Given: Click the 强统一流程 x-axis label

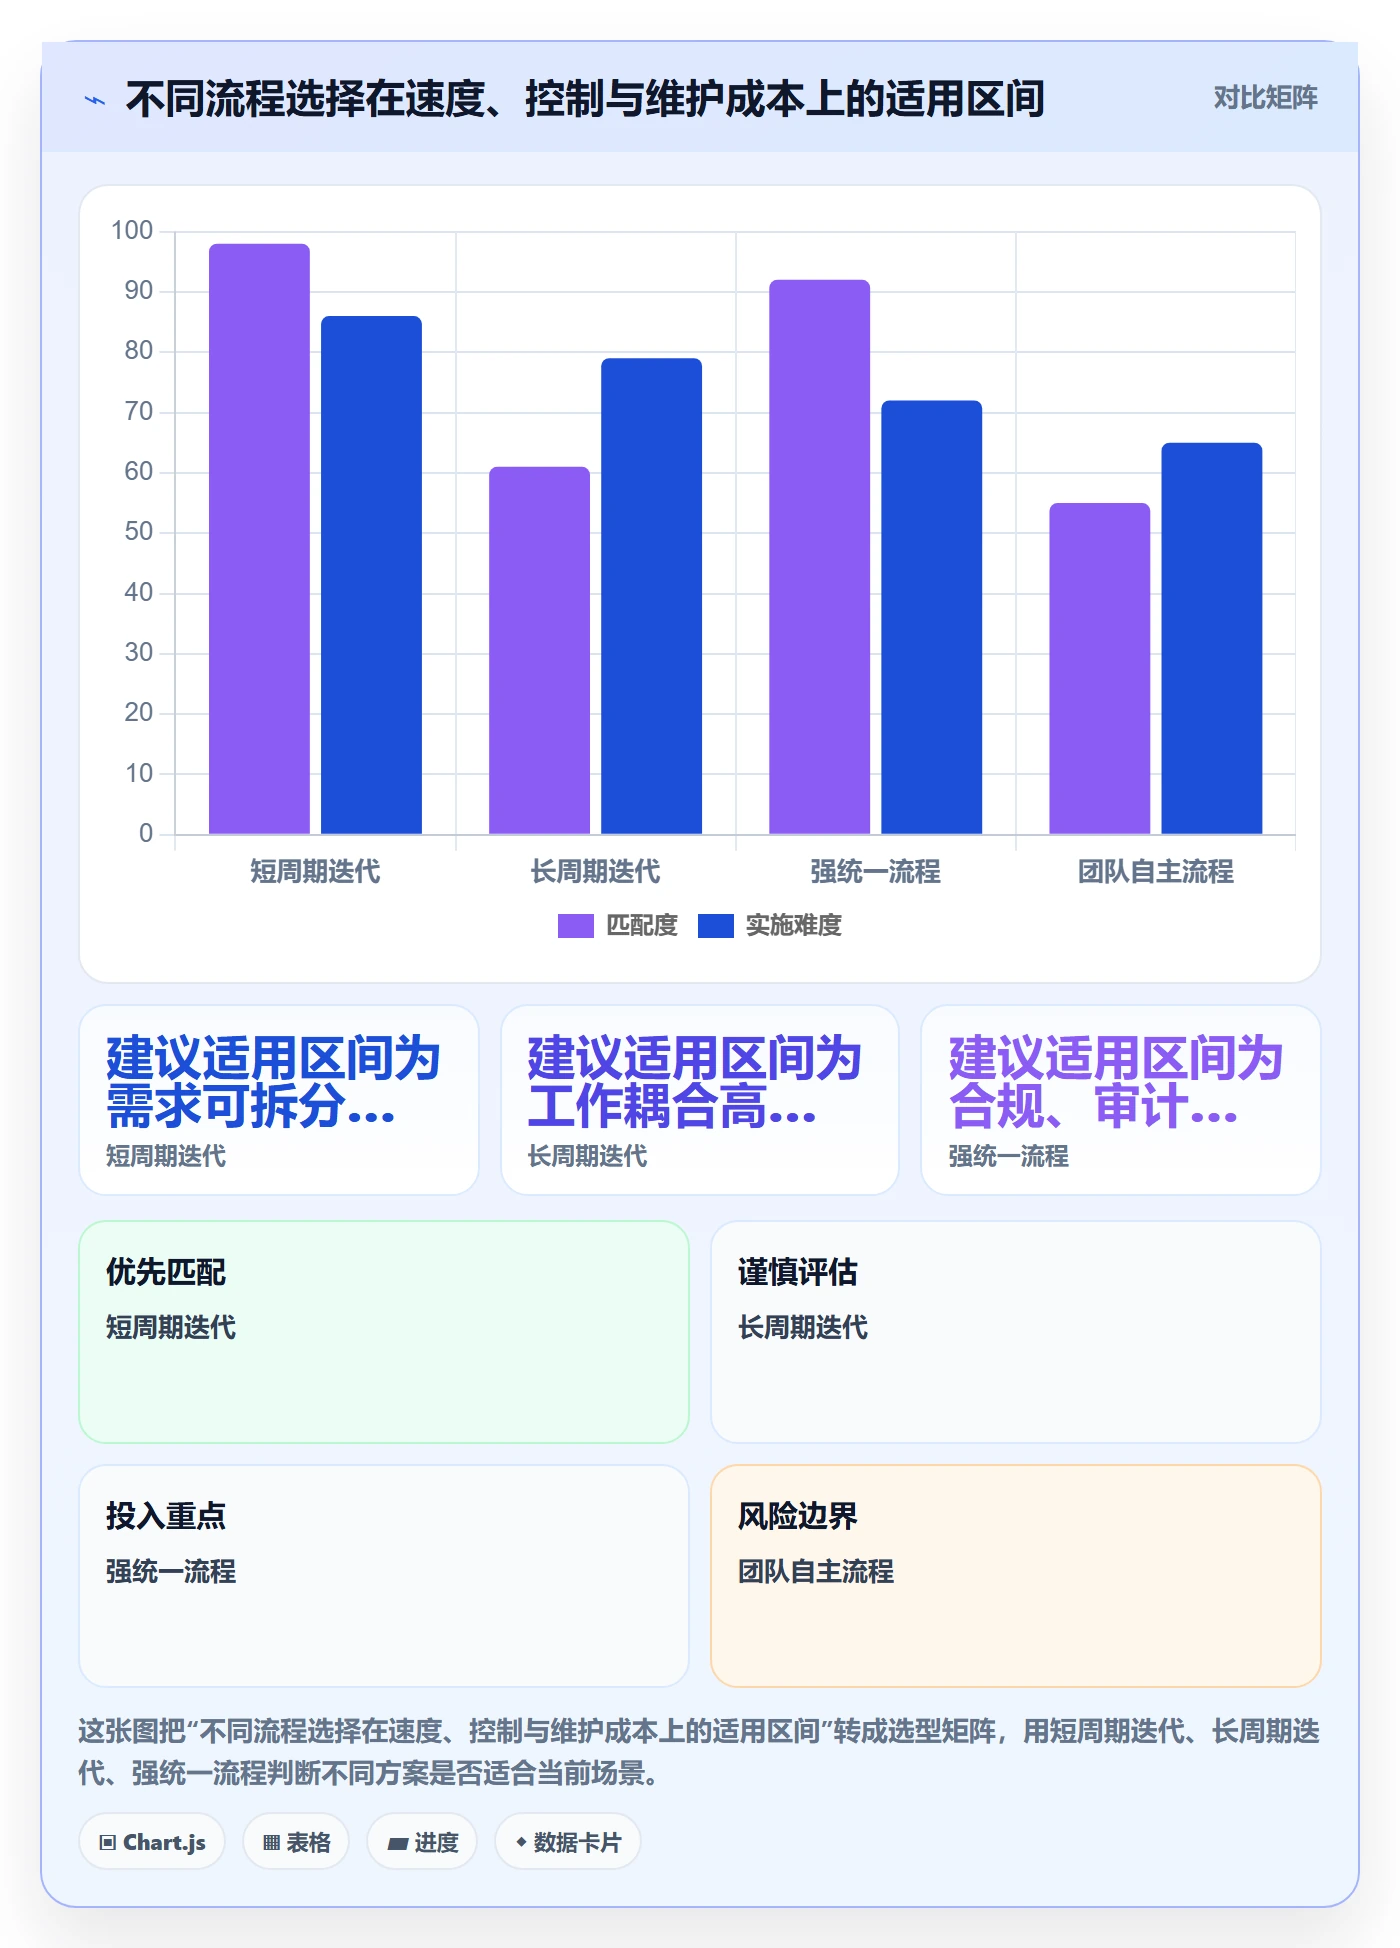Looking at the screenshot, I should tap(875, 872).
